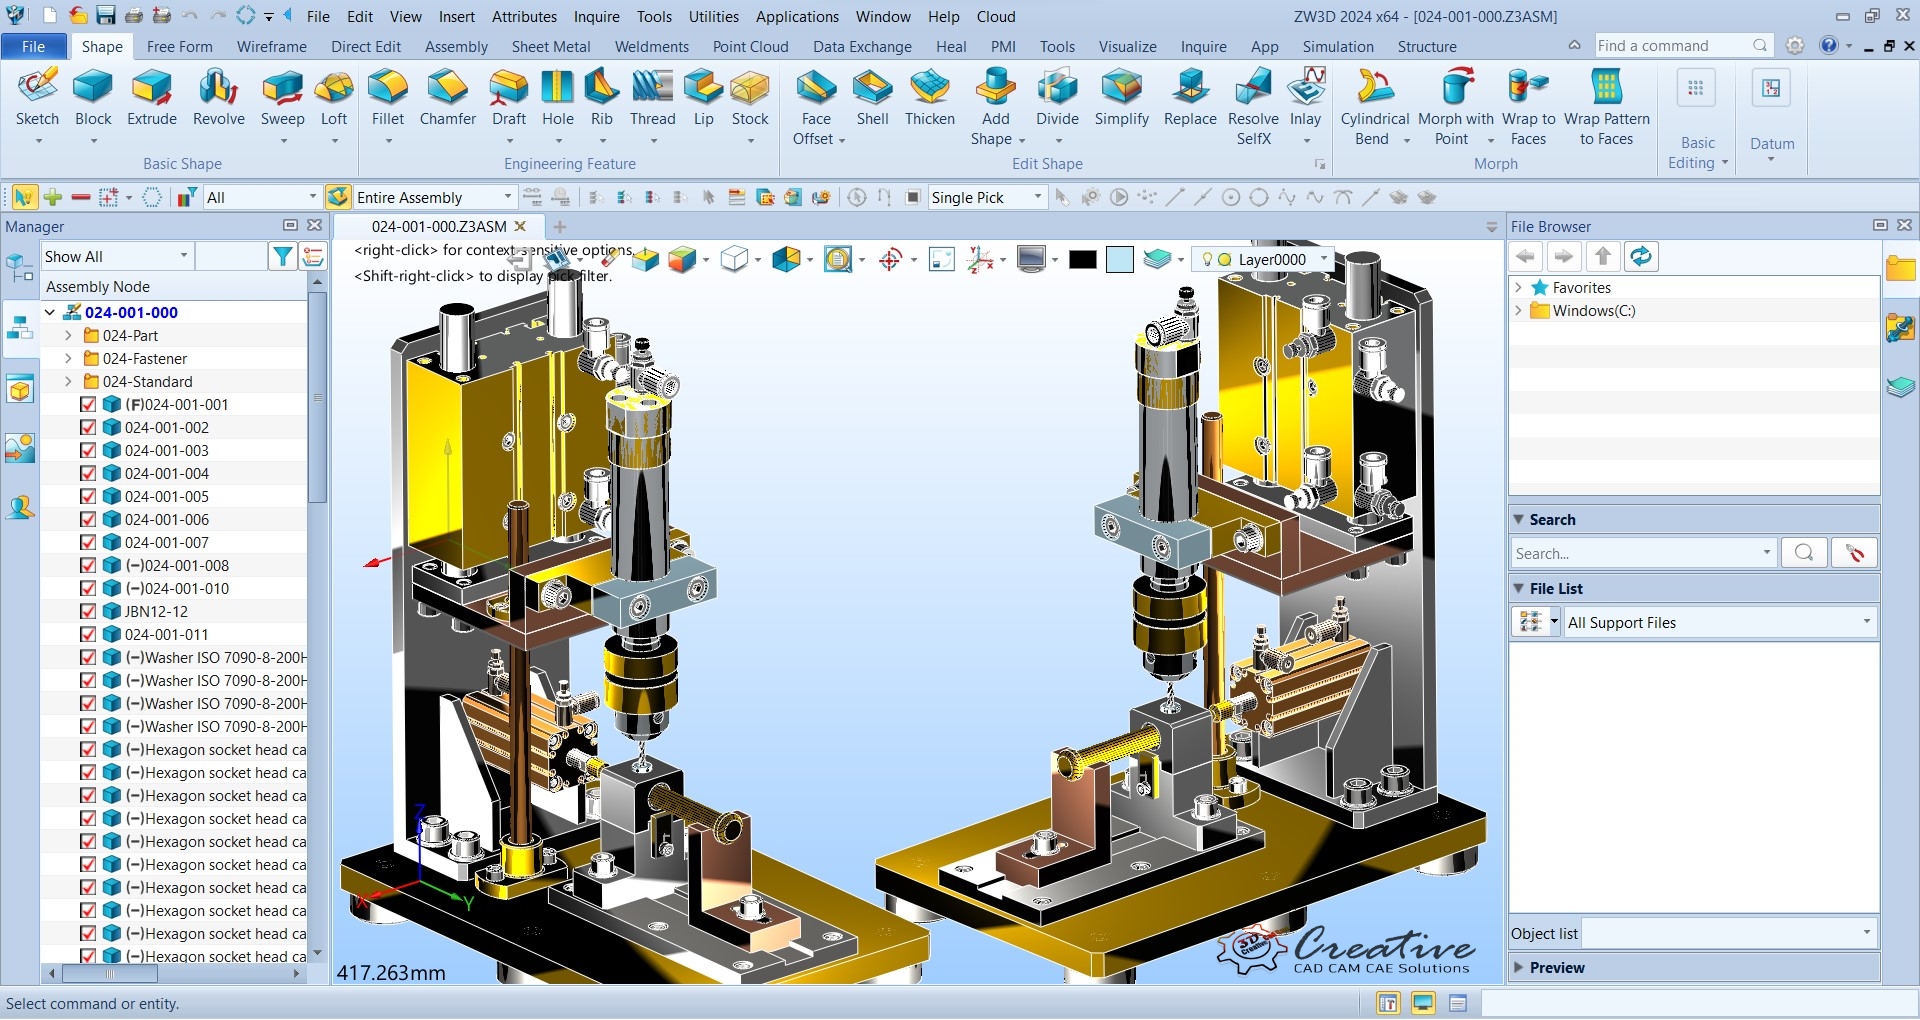
Task: Select the Rib tool
Action: (602, 98)
